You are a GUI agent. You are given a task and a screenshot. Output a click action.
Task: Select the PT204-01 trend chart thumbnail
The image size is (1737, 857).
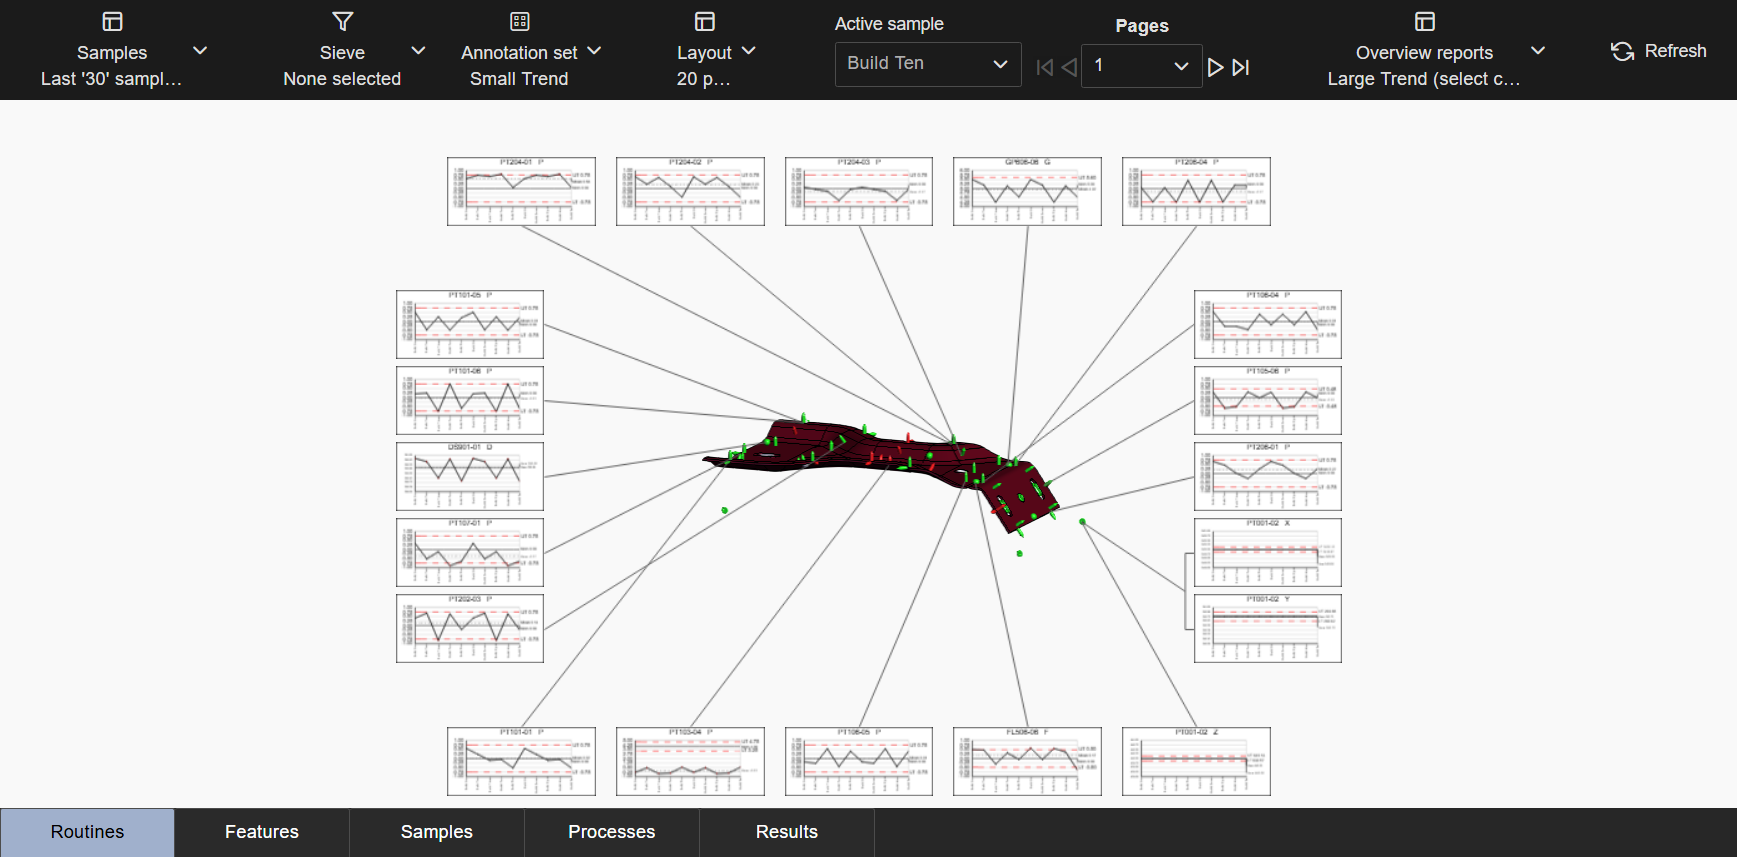pos(521,191)
